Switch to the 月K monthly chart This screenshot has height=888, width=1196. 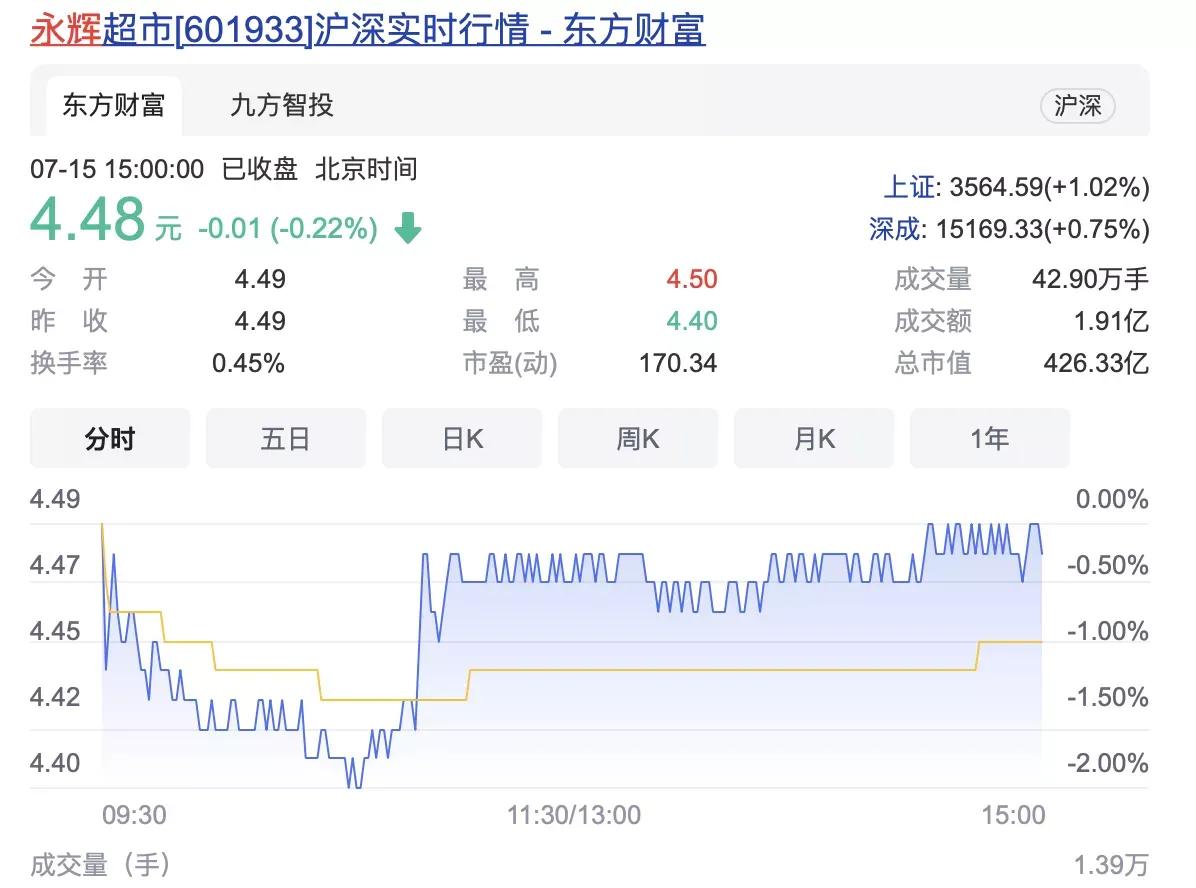point(813,438)
